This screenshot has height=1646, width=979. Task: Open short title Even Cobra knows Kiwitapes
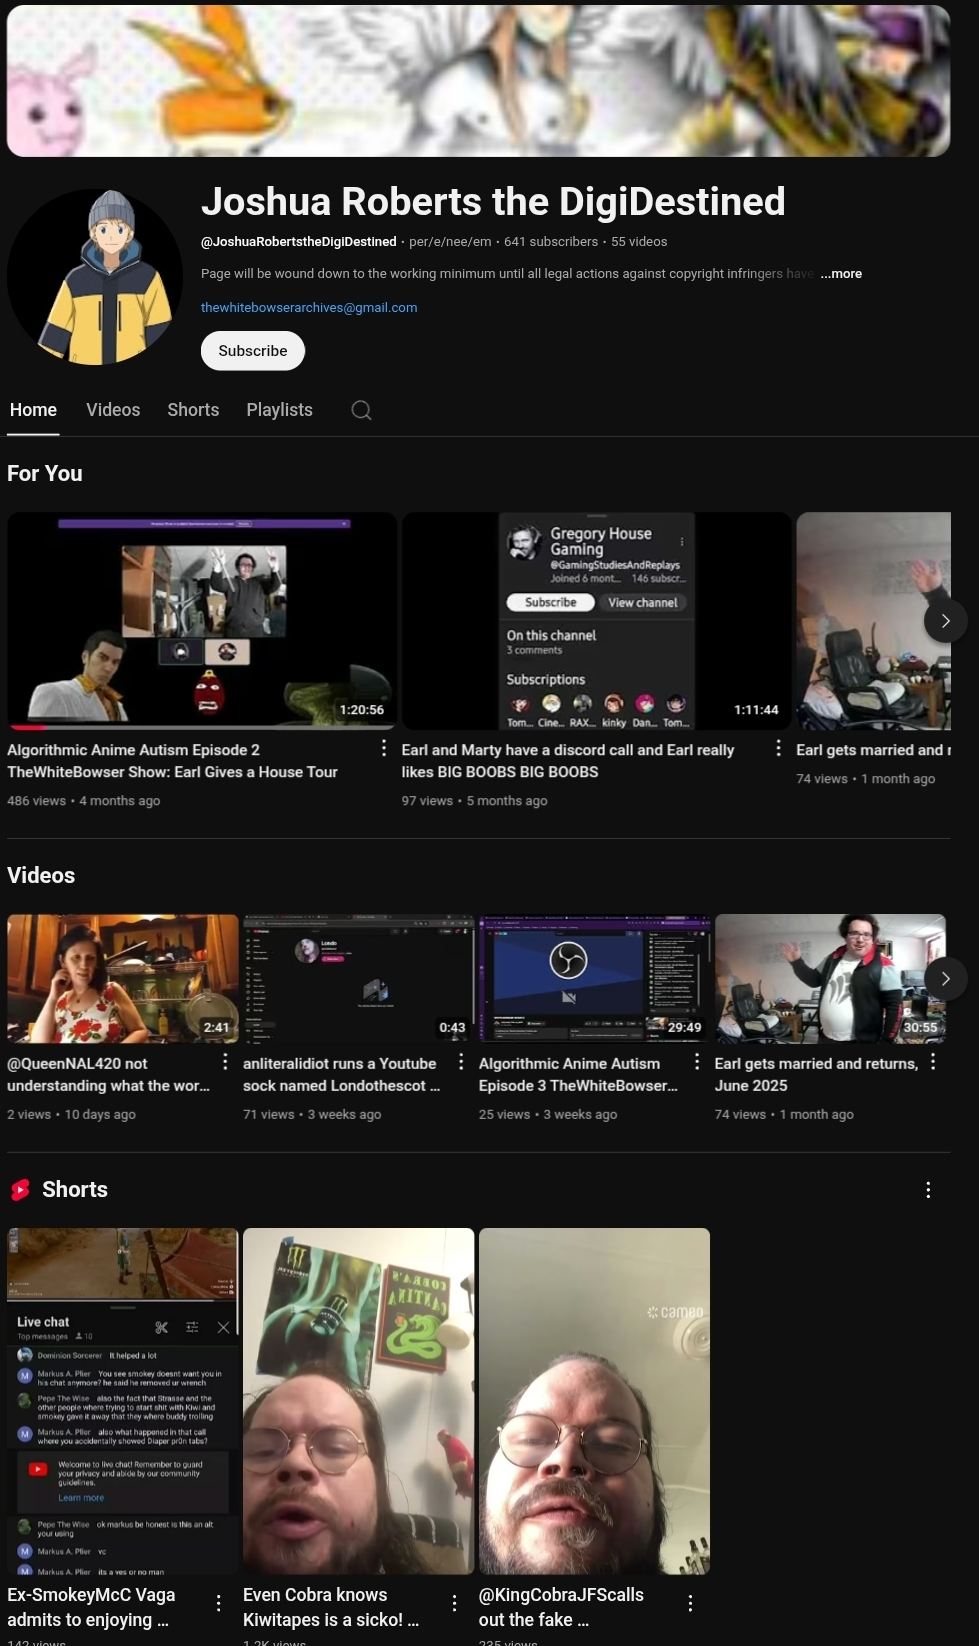tap(331, 1607)
